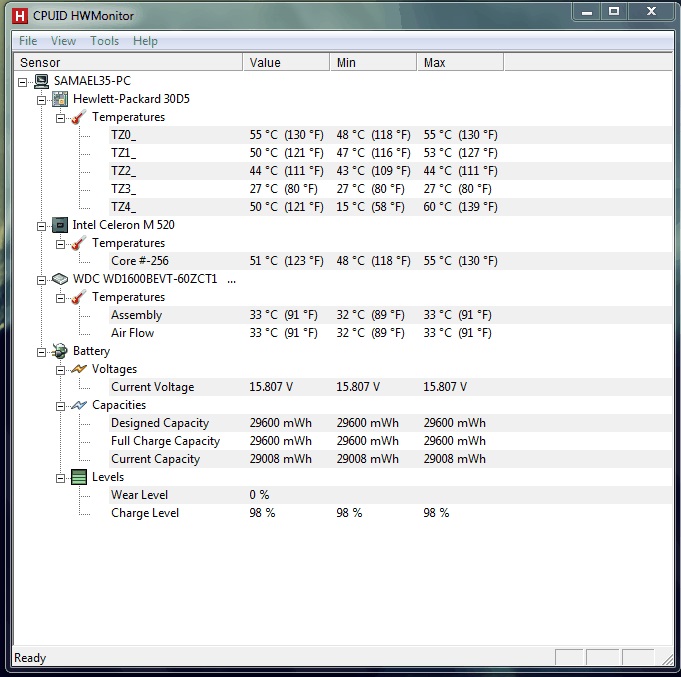Select the TZ4_ temperature row
The image size is (681, 677).
(390, 207)
